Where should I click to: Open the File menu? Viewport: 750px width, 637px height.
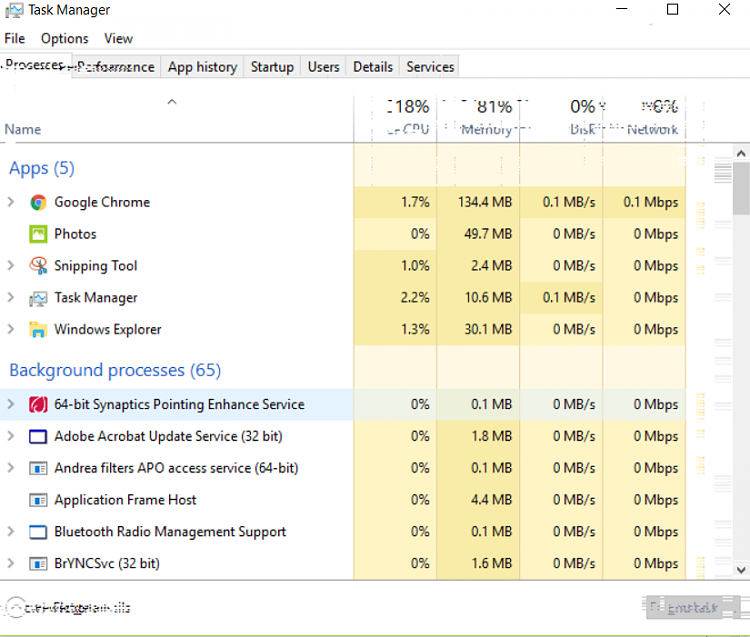click(x=15, y=39)
